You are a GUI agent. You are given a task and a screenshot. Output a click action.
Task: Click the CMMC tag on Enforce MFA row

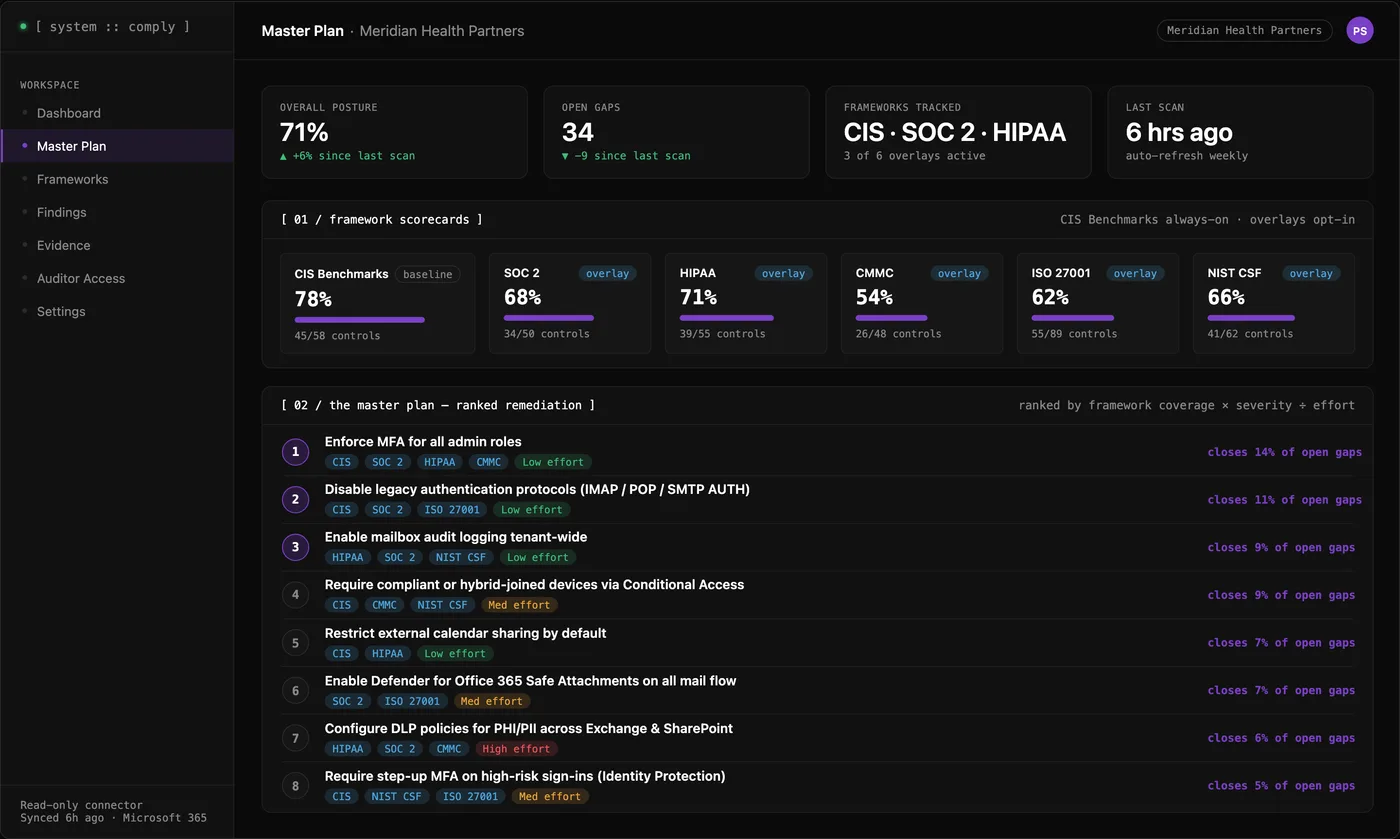tap(489, 462)
